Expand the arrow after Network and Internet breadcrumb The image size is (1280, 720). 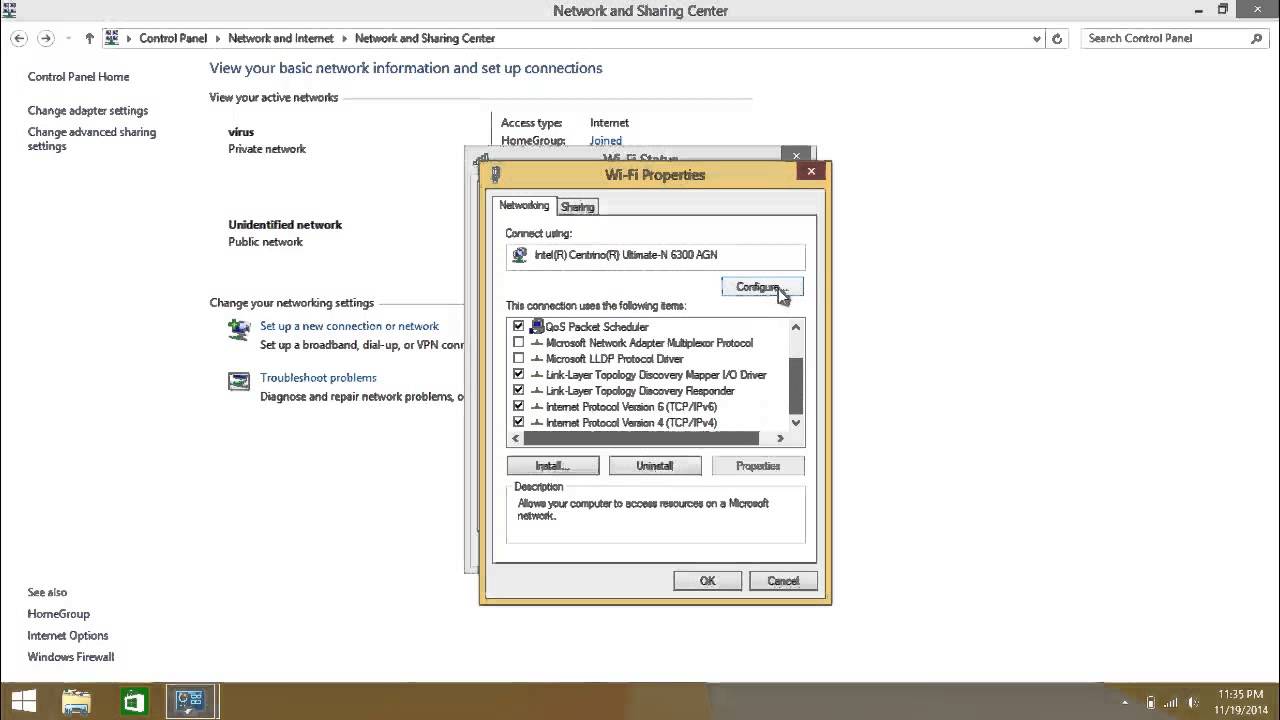345,38
